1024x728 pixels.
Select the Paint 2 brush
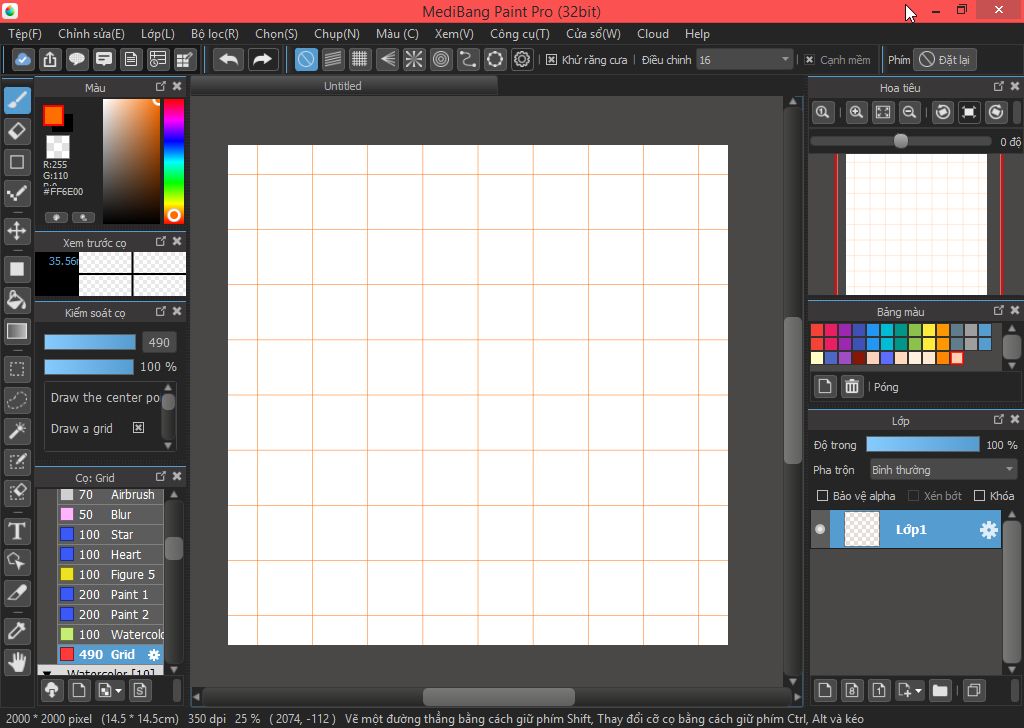pos(110,614)
